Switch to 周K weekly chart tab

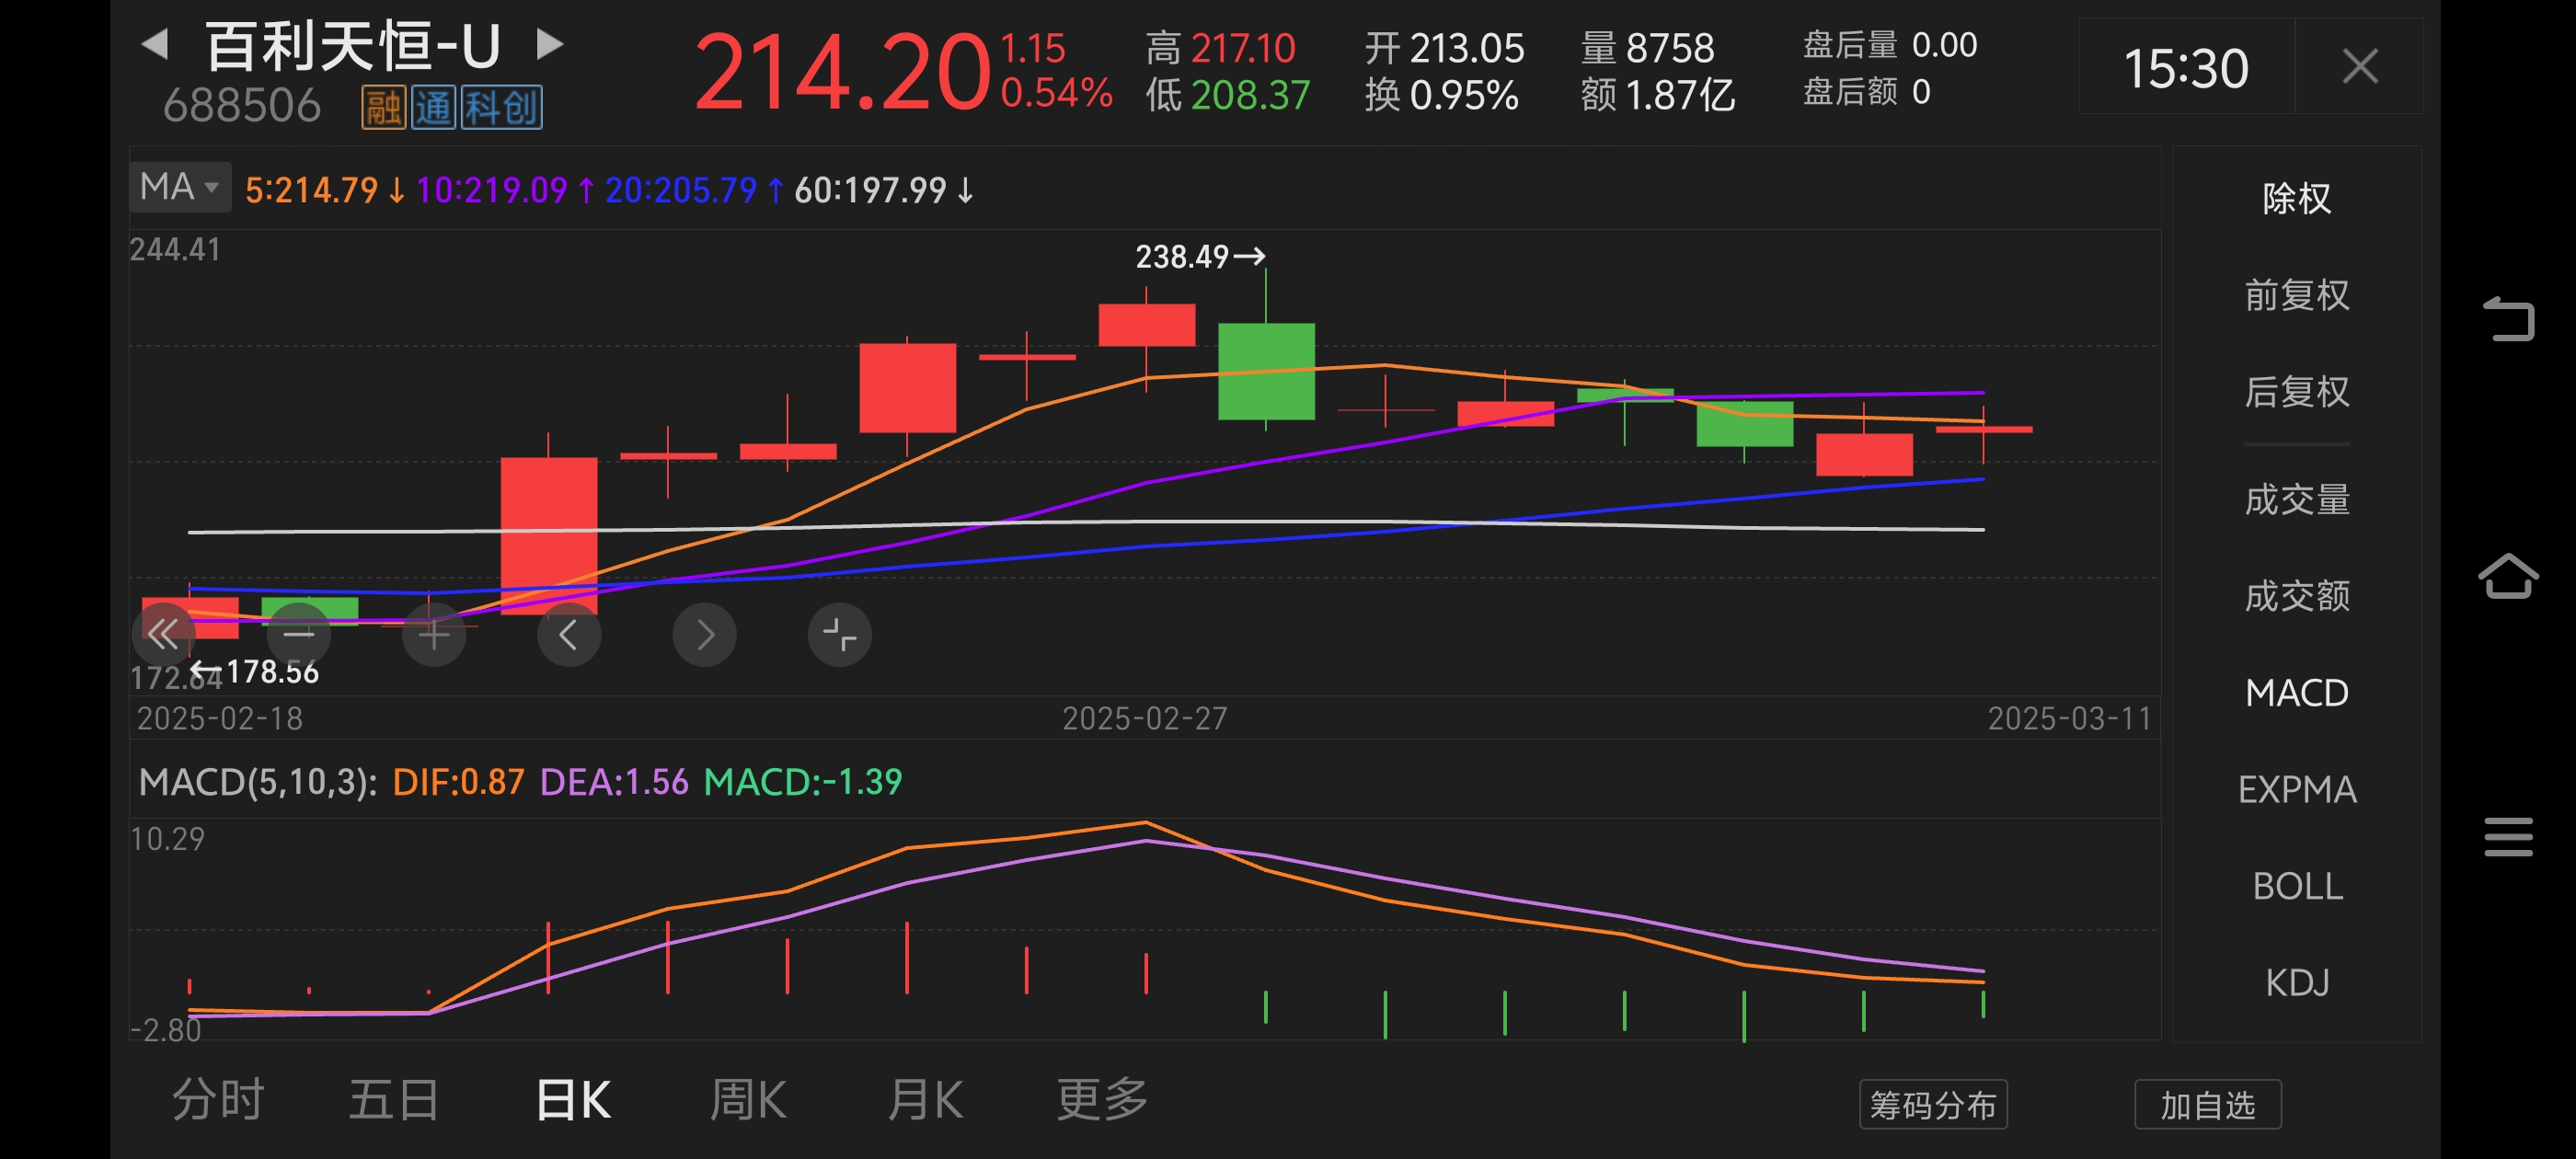pyautogui.click(x=747, y=1100)
